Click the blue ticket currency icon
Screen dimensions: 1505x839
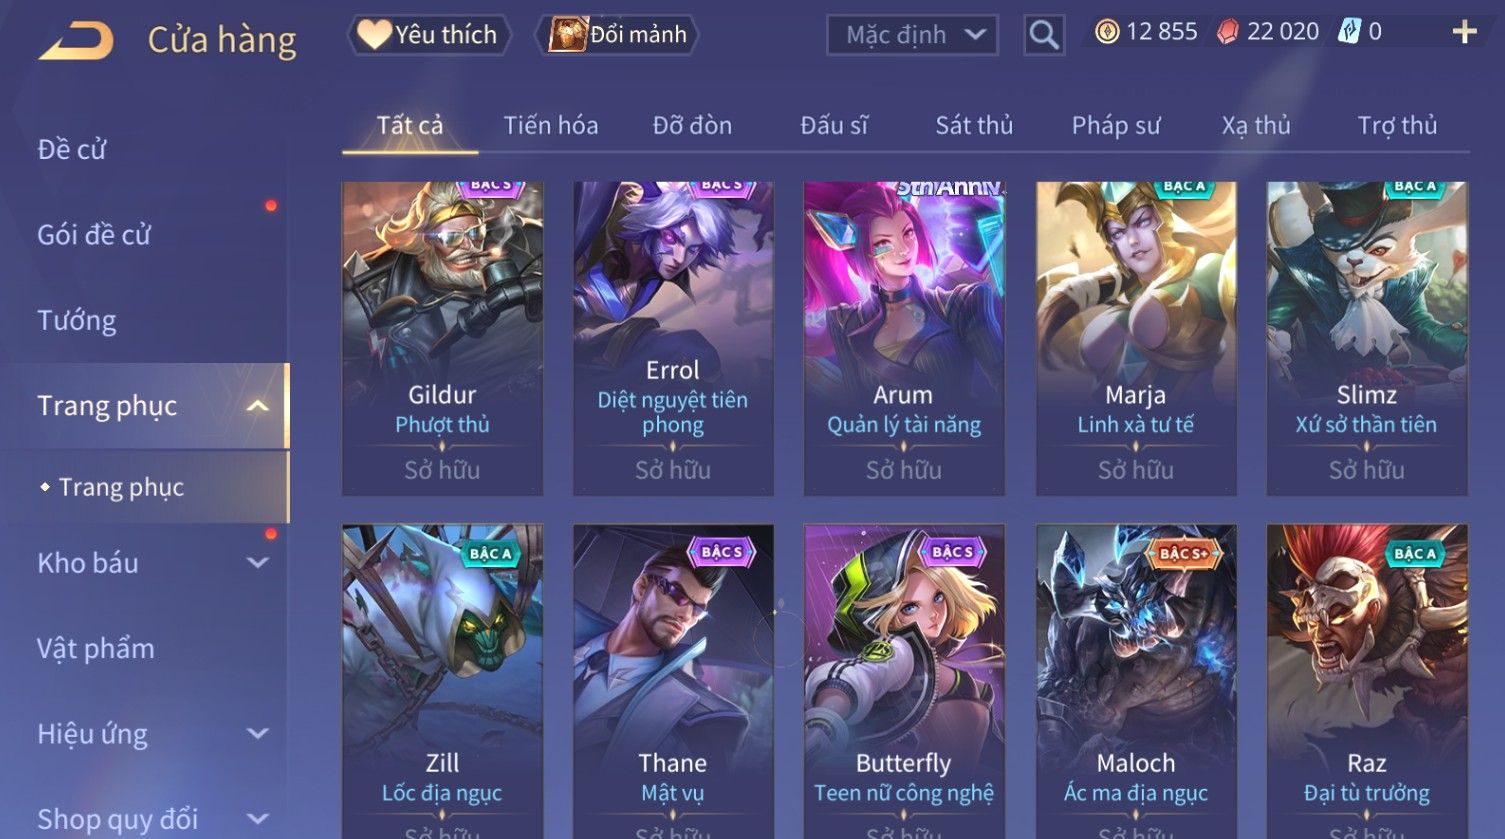1350,32
